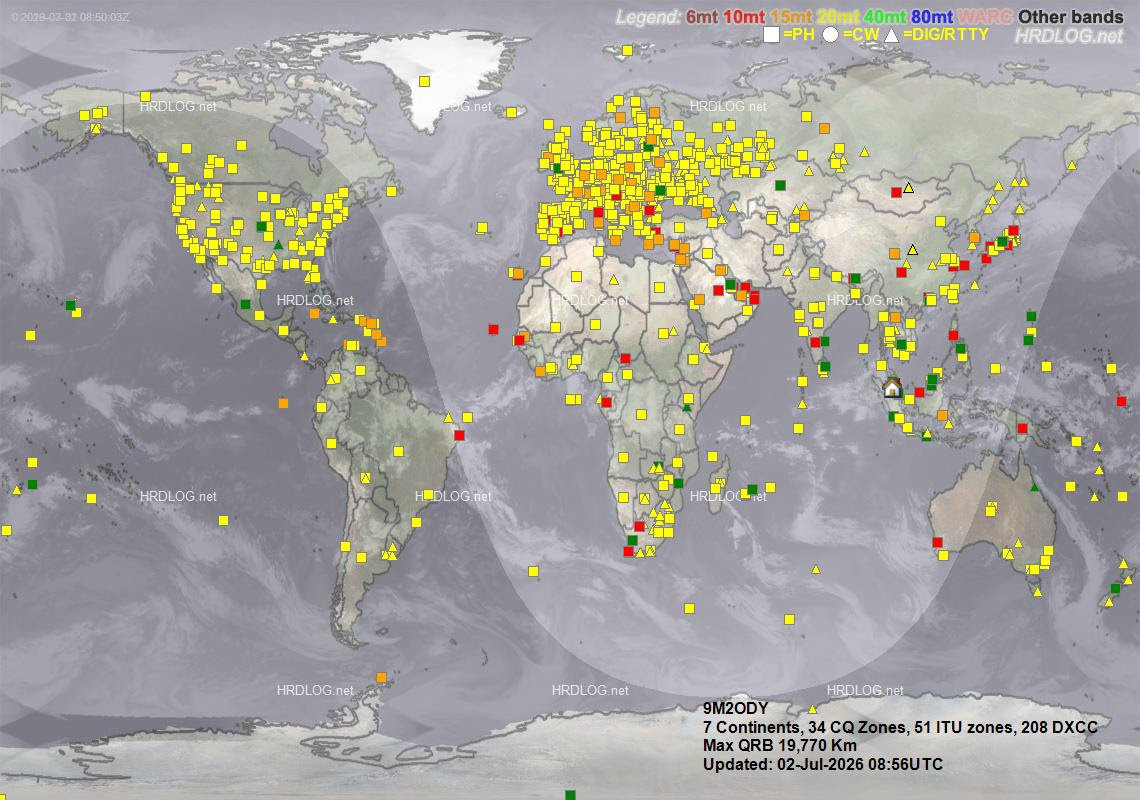Select the yellow triangle marker on Antarctica

coord(813,709)
